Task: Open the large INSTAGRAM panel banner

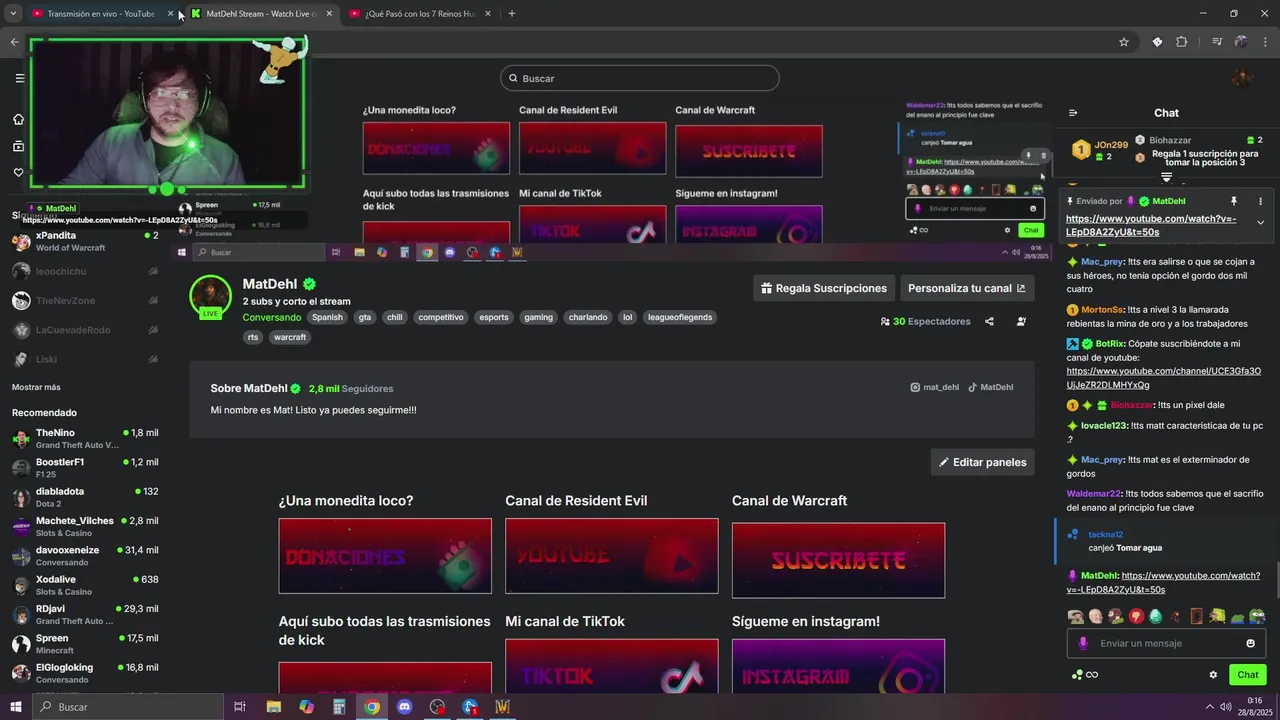Action: 838,666
